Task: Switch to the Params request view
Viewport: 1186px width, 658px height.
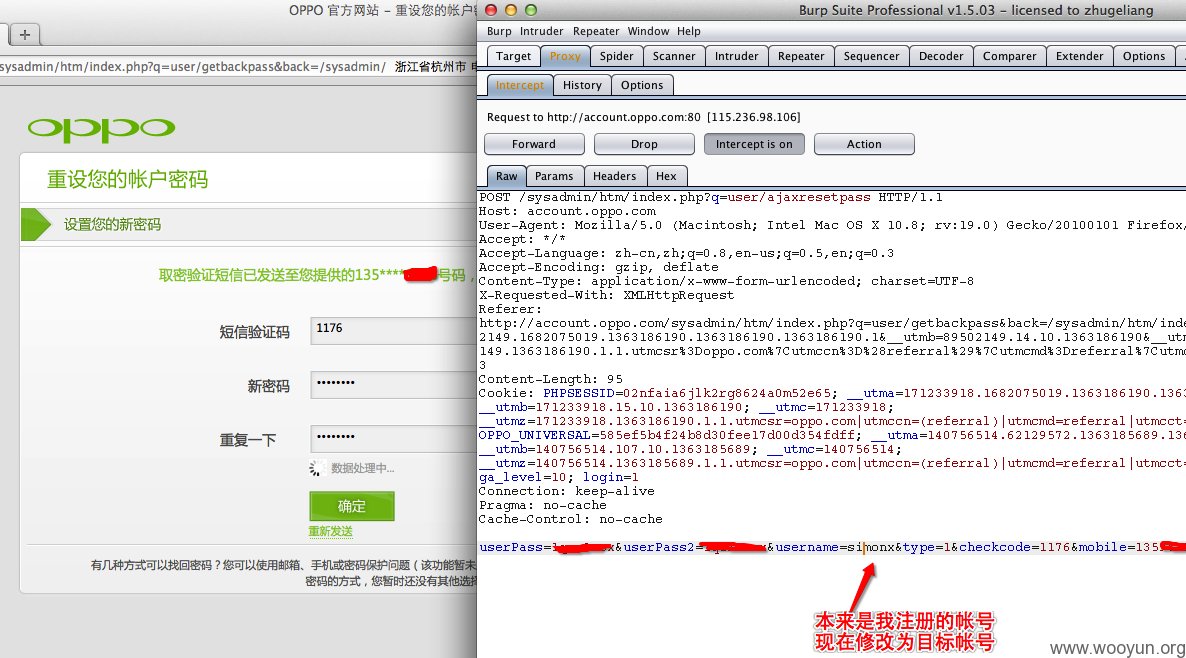Action: [x=554, y=175]
